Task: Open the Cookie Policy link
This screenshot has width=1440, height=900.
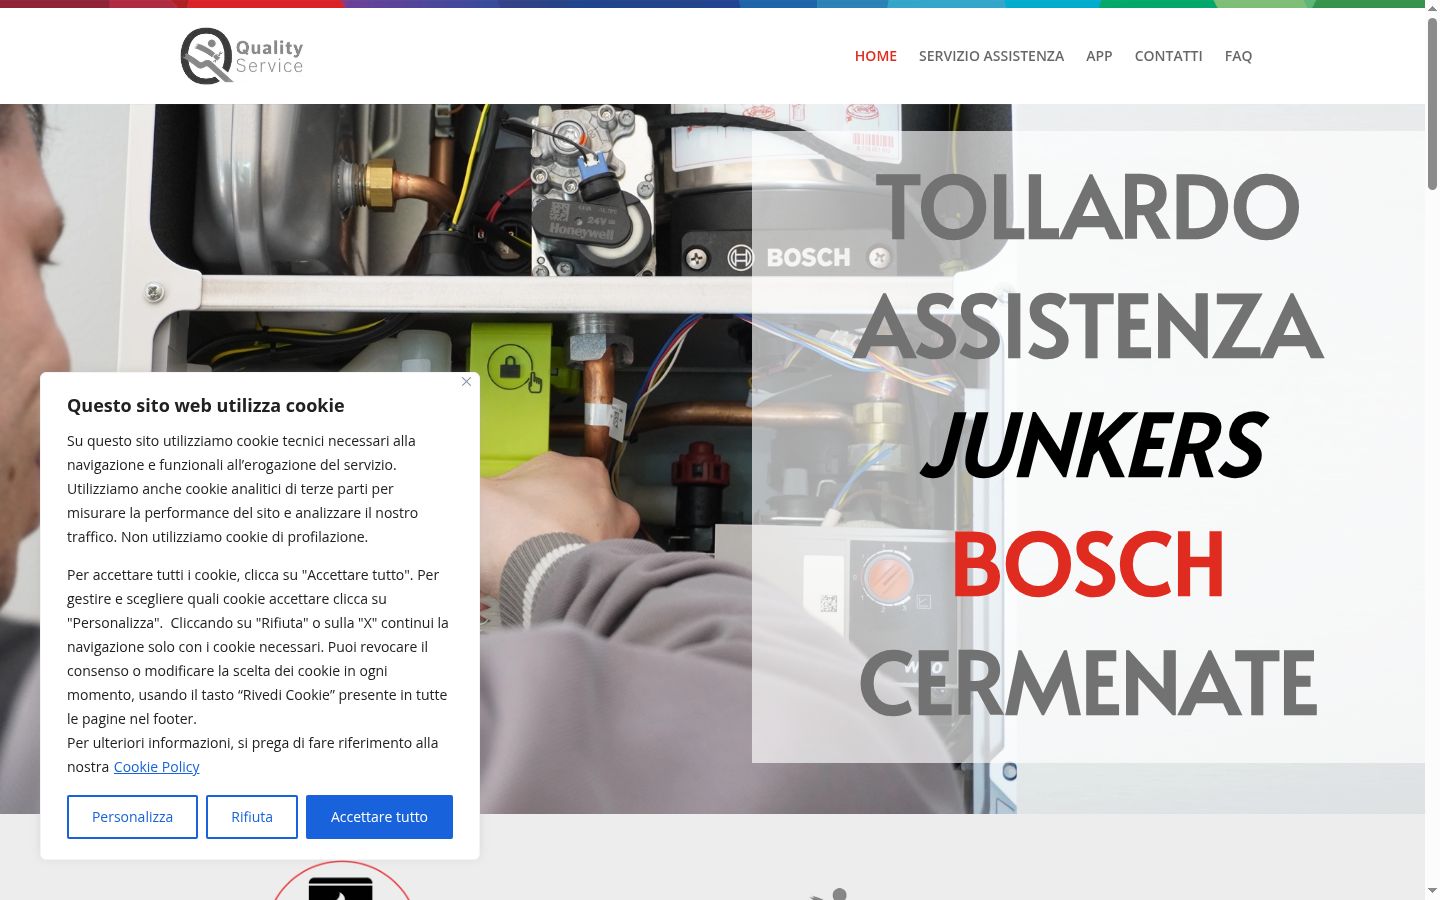Action: point(157,767)
